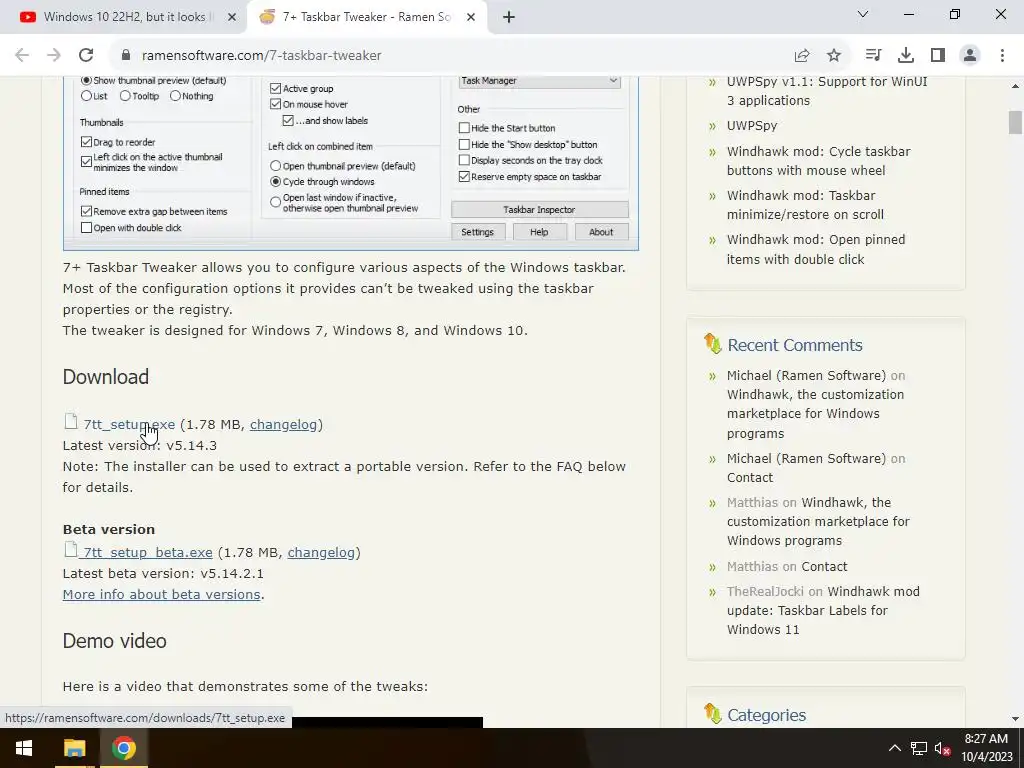The width and height of the screenshot is (1024, 768).
Task: Click the Categories heading icon
Action: (x=712, y=714)
